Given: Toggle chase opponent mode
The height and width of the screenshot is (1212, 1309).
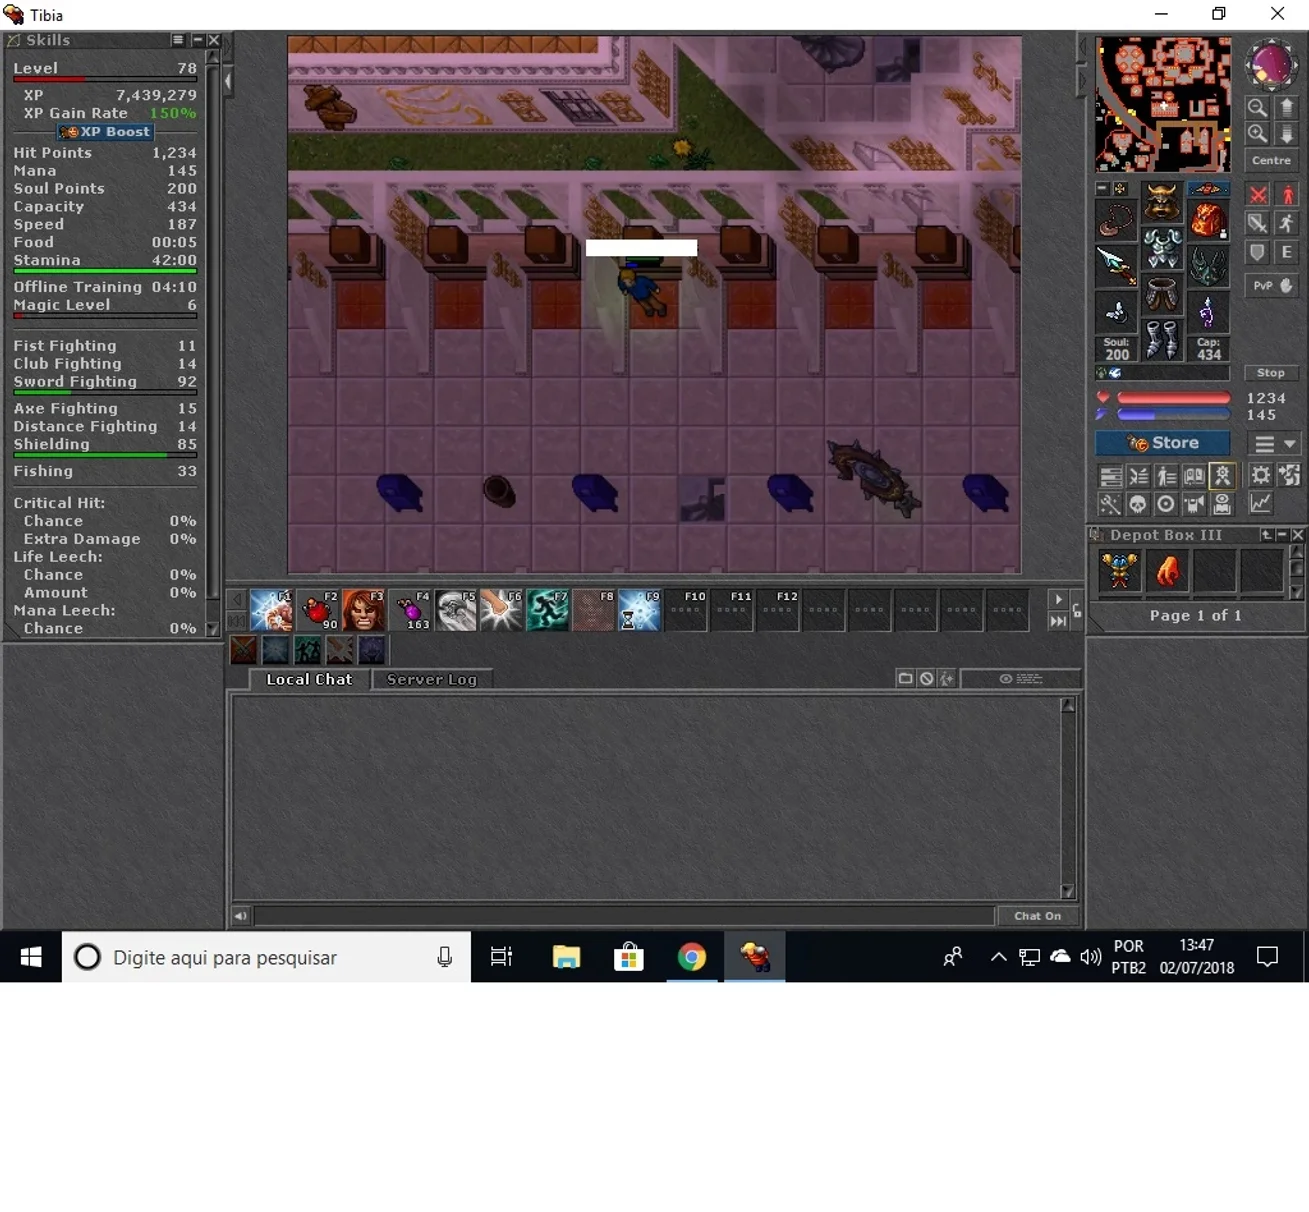Looking at the screenshot, I should click(x=1288, y=224).
